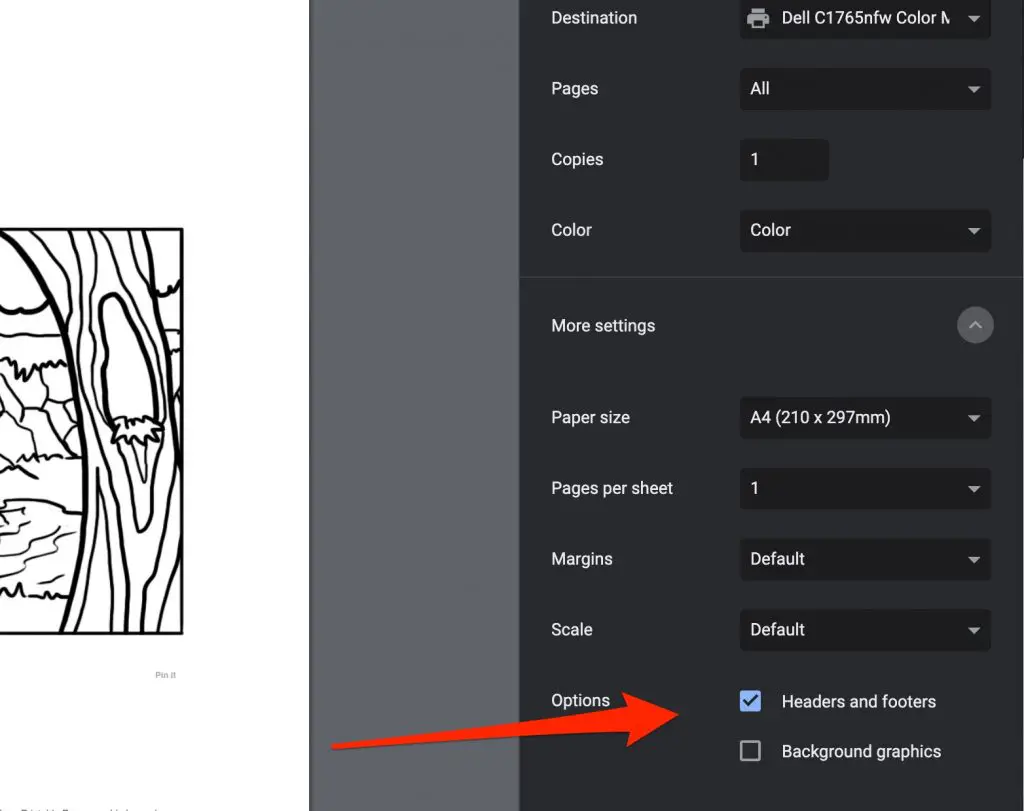The width and height of the screenshot is (1024, 811).
Task: Click the Pin it text in preview
Action: 165,675
